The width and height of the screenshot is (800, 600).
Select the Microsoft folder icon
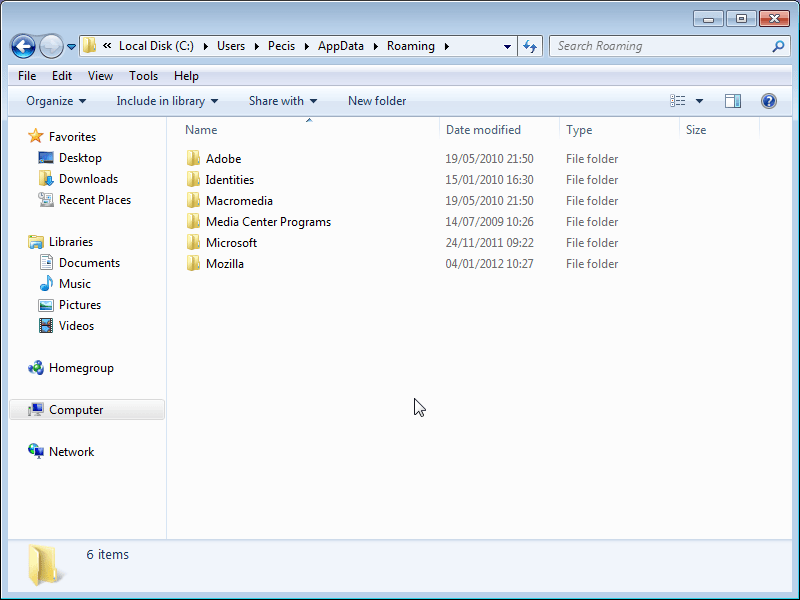click(193, 242)
